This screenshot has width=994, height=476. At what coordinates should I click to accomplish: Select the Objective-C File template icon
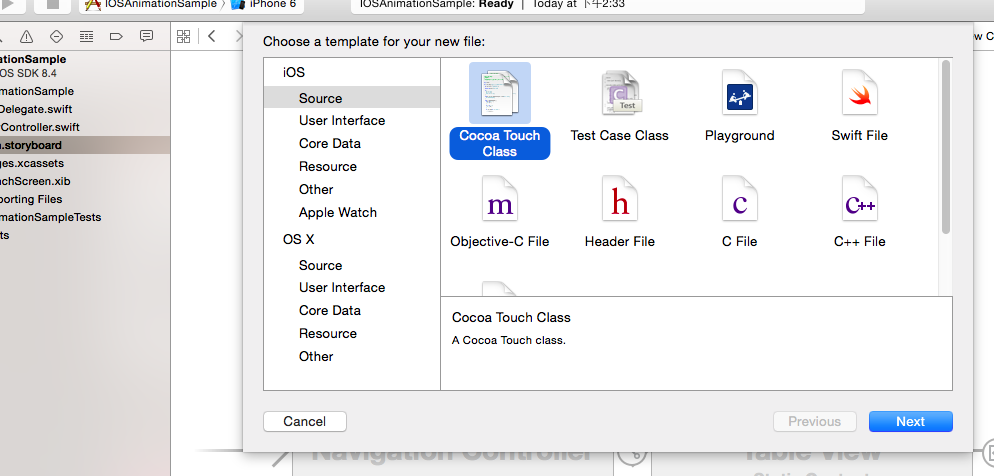499,203
